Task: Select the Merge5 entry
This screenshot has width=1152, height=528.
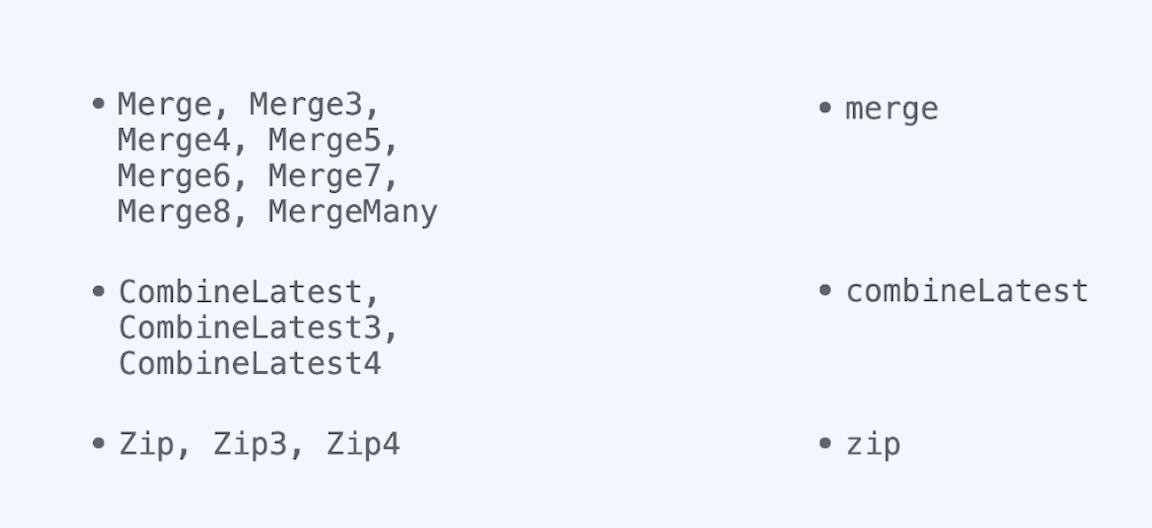Action: (x=325, y=140)
